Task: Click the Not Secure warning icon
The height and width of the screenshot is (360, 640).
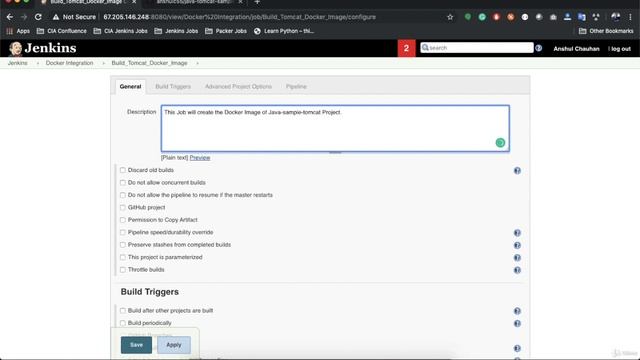Action: (x=56, y=17)
